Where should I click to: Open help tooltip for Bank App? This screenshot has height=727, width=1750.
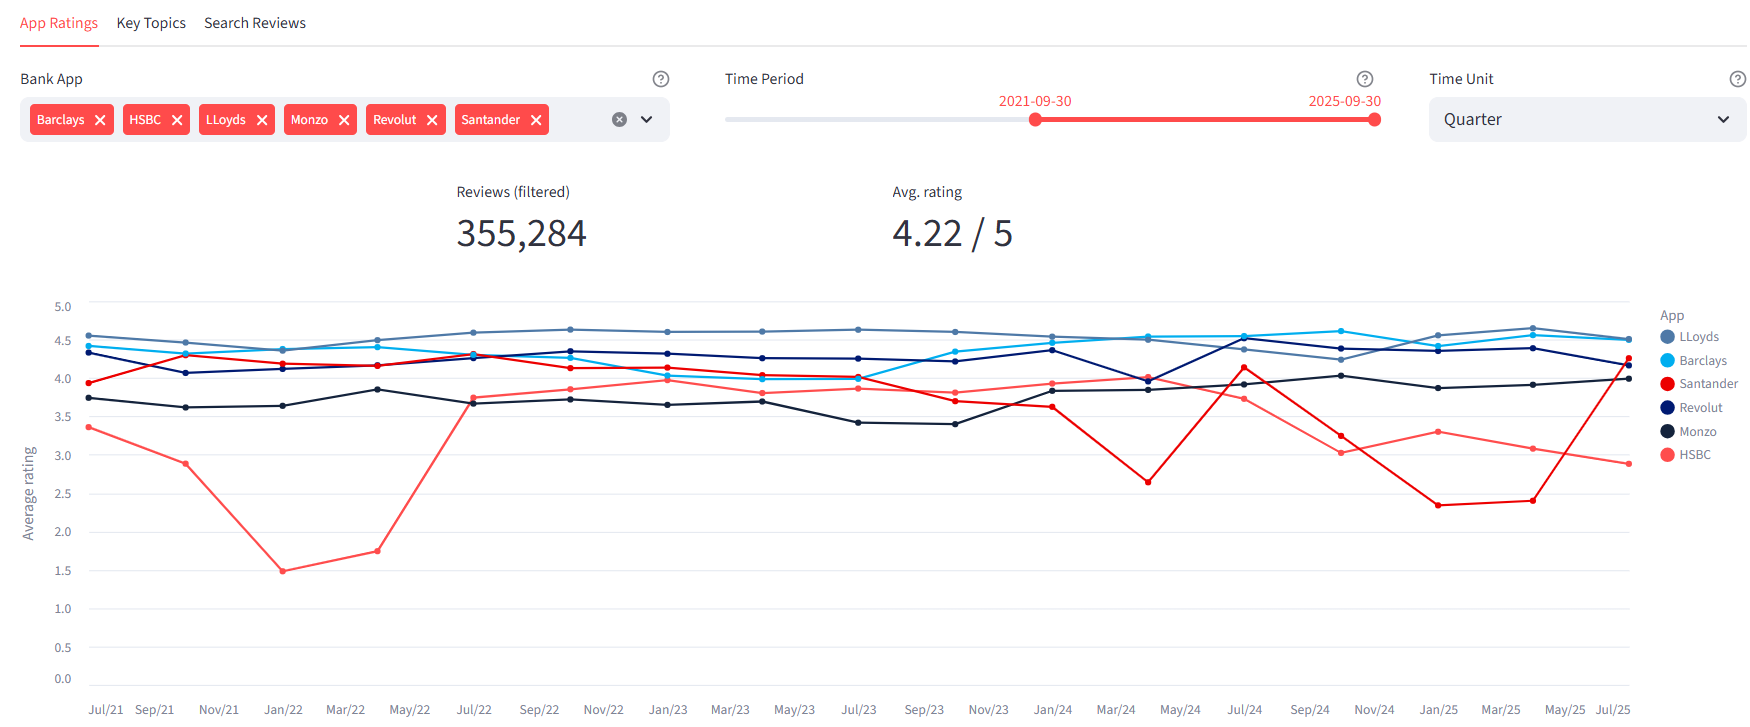(661, 79)
